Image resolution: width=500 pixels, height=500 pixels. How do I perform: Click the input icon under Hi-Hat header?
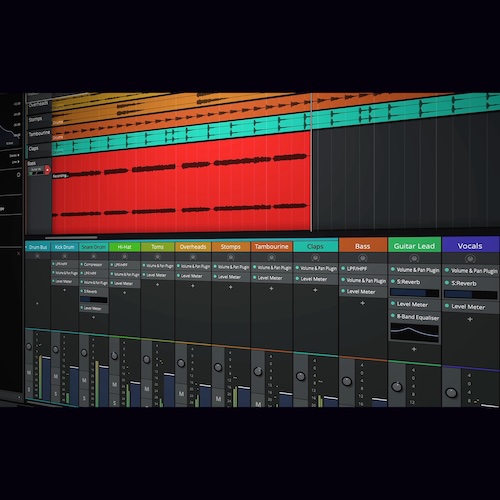coord(124,257)
